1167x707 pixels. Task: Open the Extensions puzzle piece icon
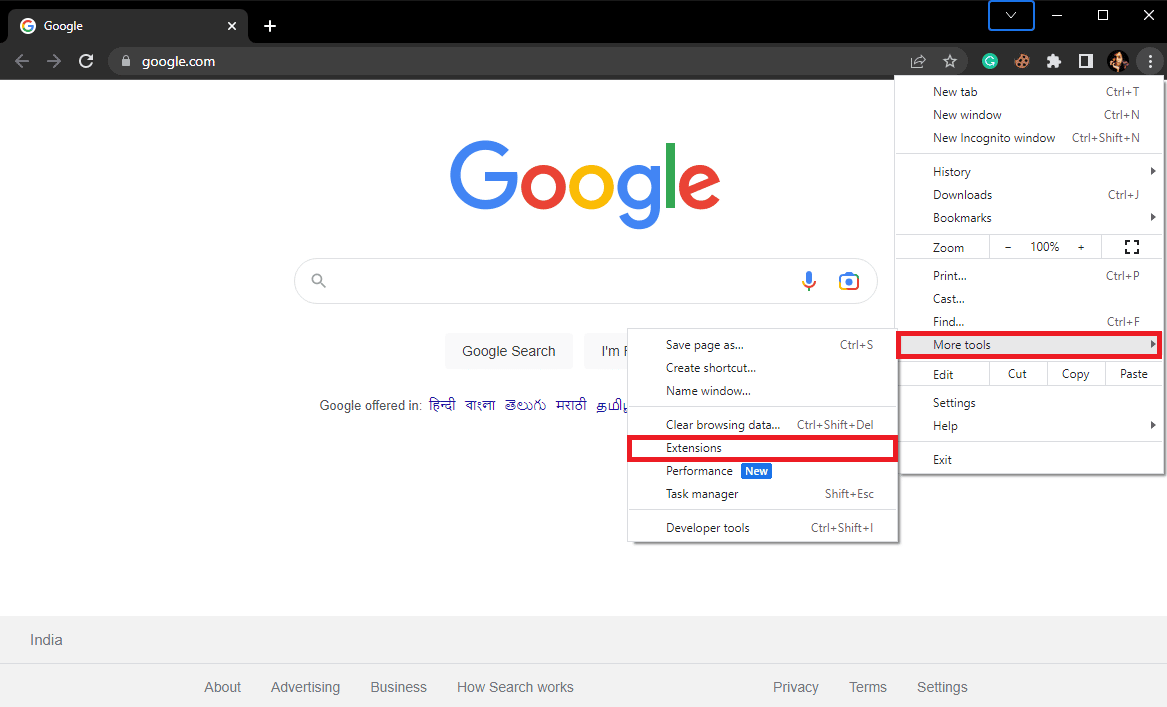tap(1054, 61)
